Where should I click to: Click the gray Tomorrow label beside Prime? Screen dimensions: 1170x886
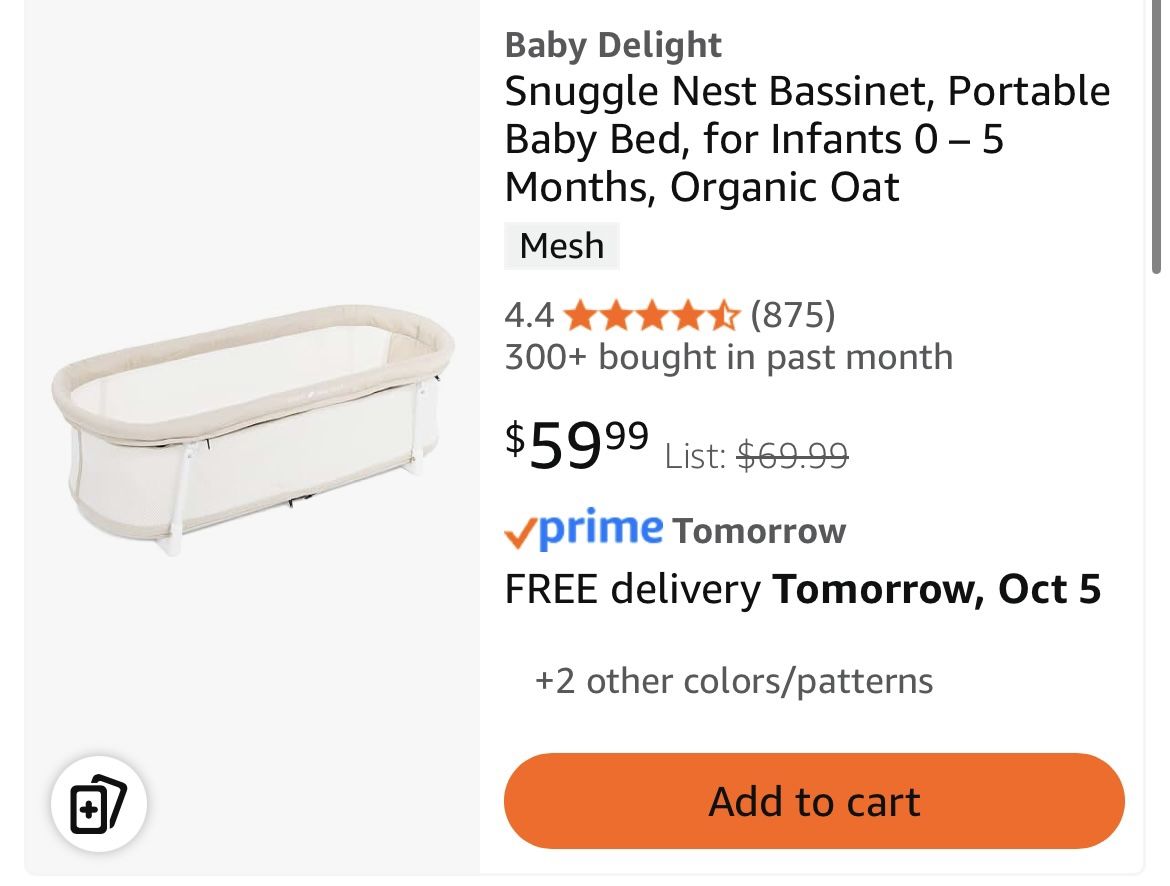click(759, 531)
